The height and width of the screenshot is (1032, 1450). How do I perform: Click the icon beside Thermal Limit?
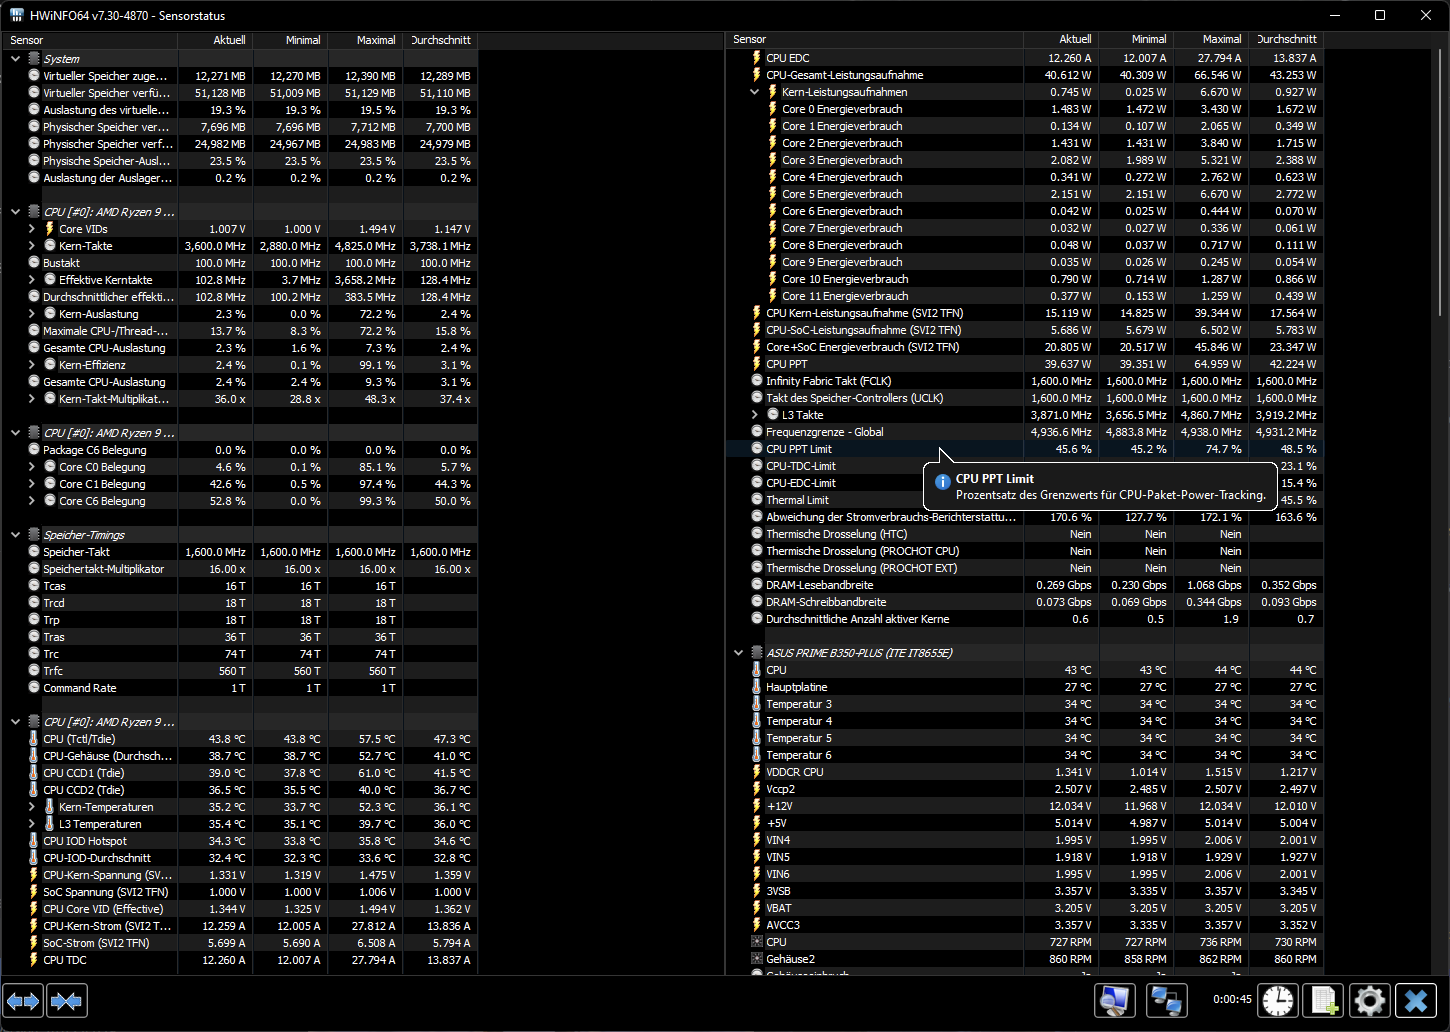(x=757, y=500)
